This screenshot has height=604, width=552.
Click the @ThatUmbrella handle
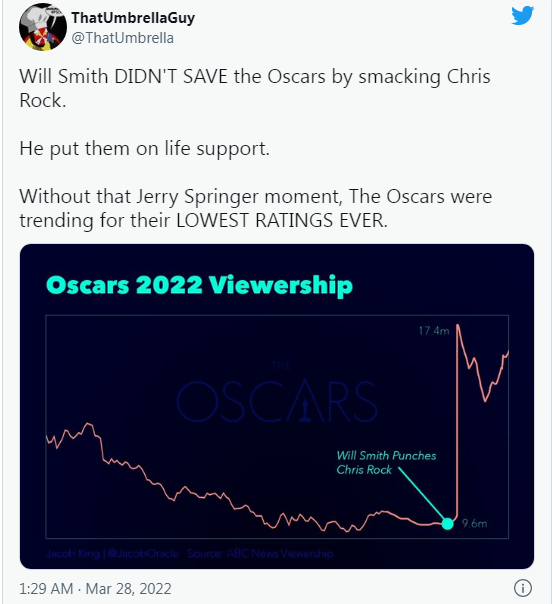coord(123,38)
